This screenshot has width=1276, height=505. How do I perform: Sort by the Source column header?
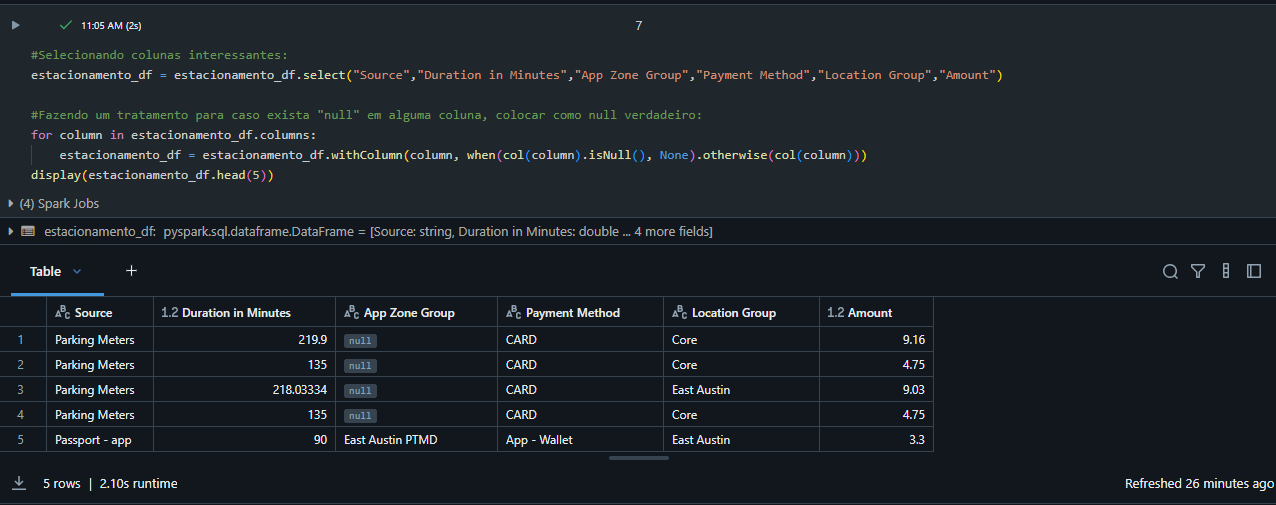[x=100, y=312]
